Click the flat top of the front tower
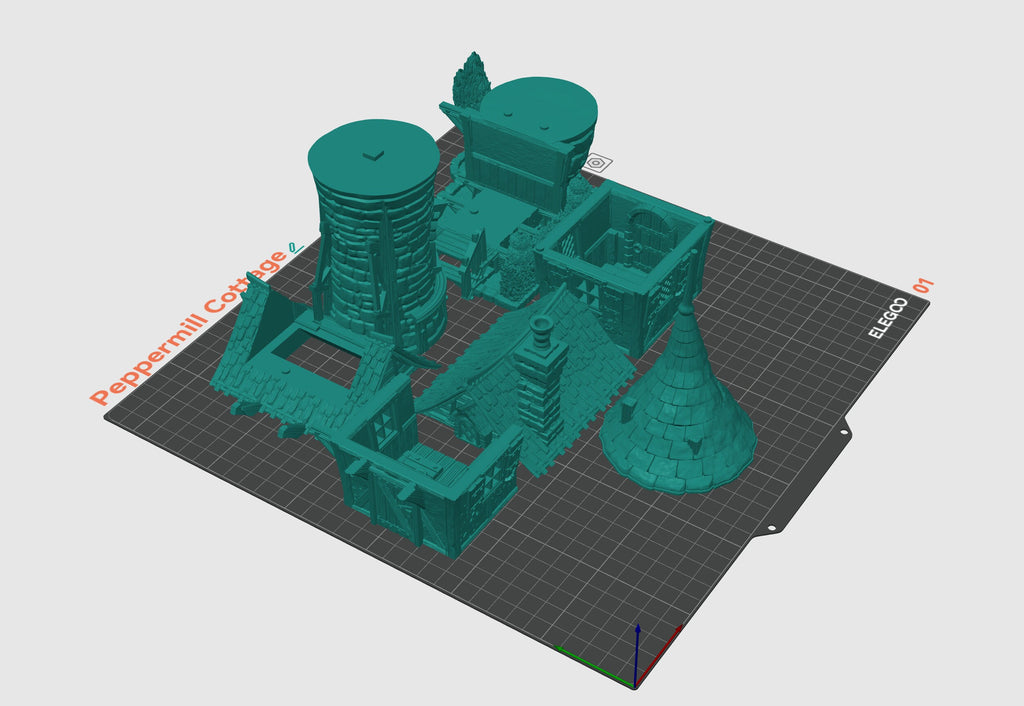This screenshot has height=706, width=1024. point(372,150)
